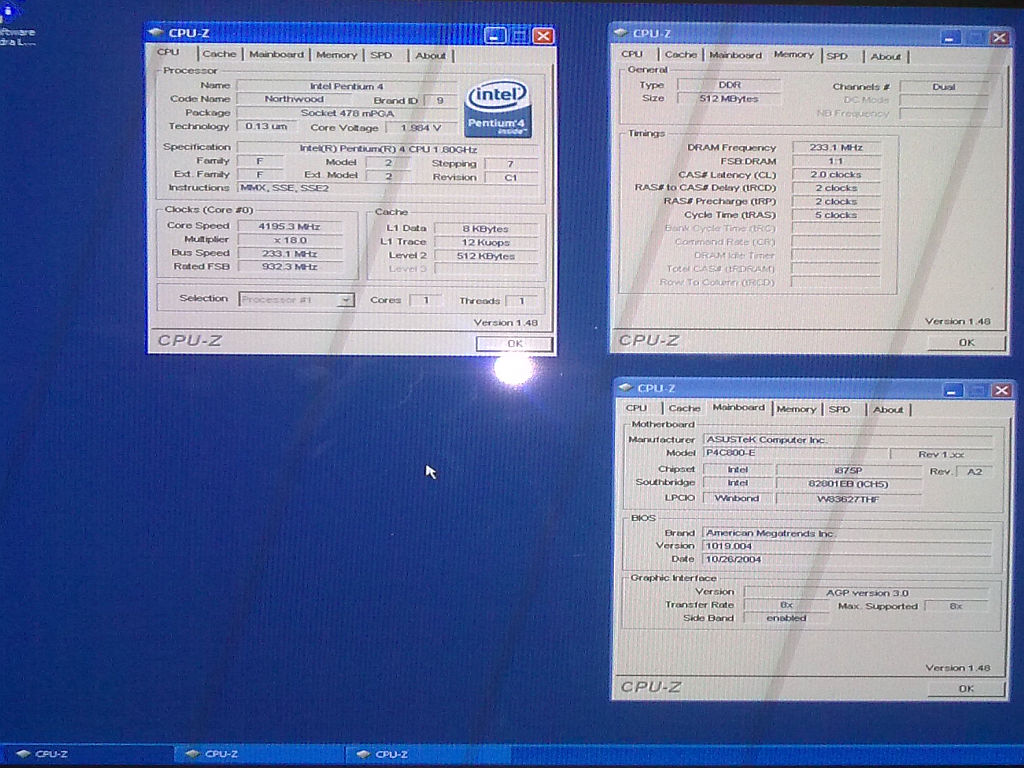Viewport: 1024px width, 768px height.
Task: Click the Channels # value "Dual"
Action: [944, 87]
